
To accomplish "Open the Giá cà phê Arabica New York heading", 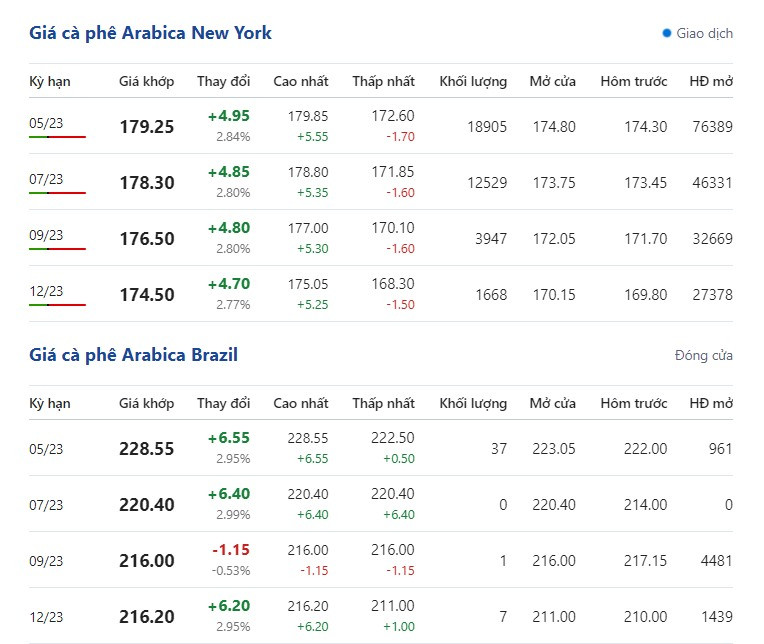I will pyautogui.click(x=150, y=33).
